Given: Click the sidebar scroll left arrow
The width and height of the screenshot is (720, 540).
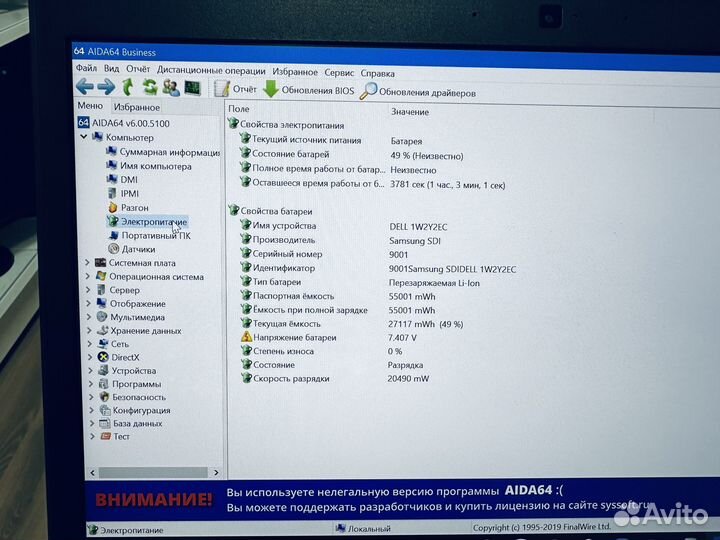Looking at the screenshot, I should [93, 472].
